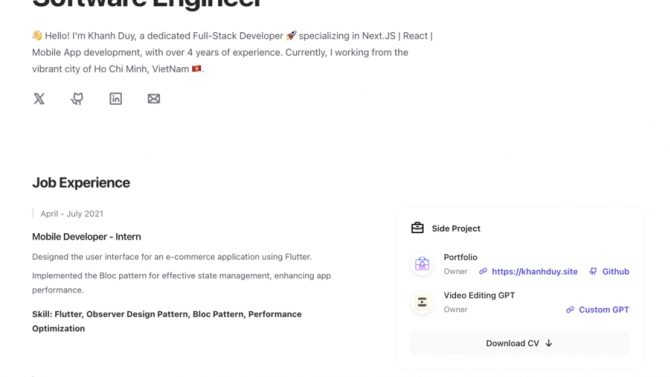Click the email envelope icon
Viewport: 670px width, 377px height.
click(154, 99)
